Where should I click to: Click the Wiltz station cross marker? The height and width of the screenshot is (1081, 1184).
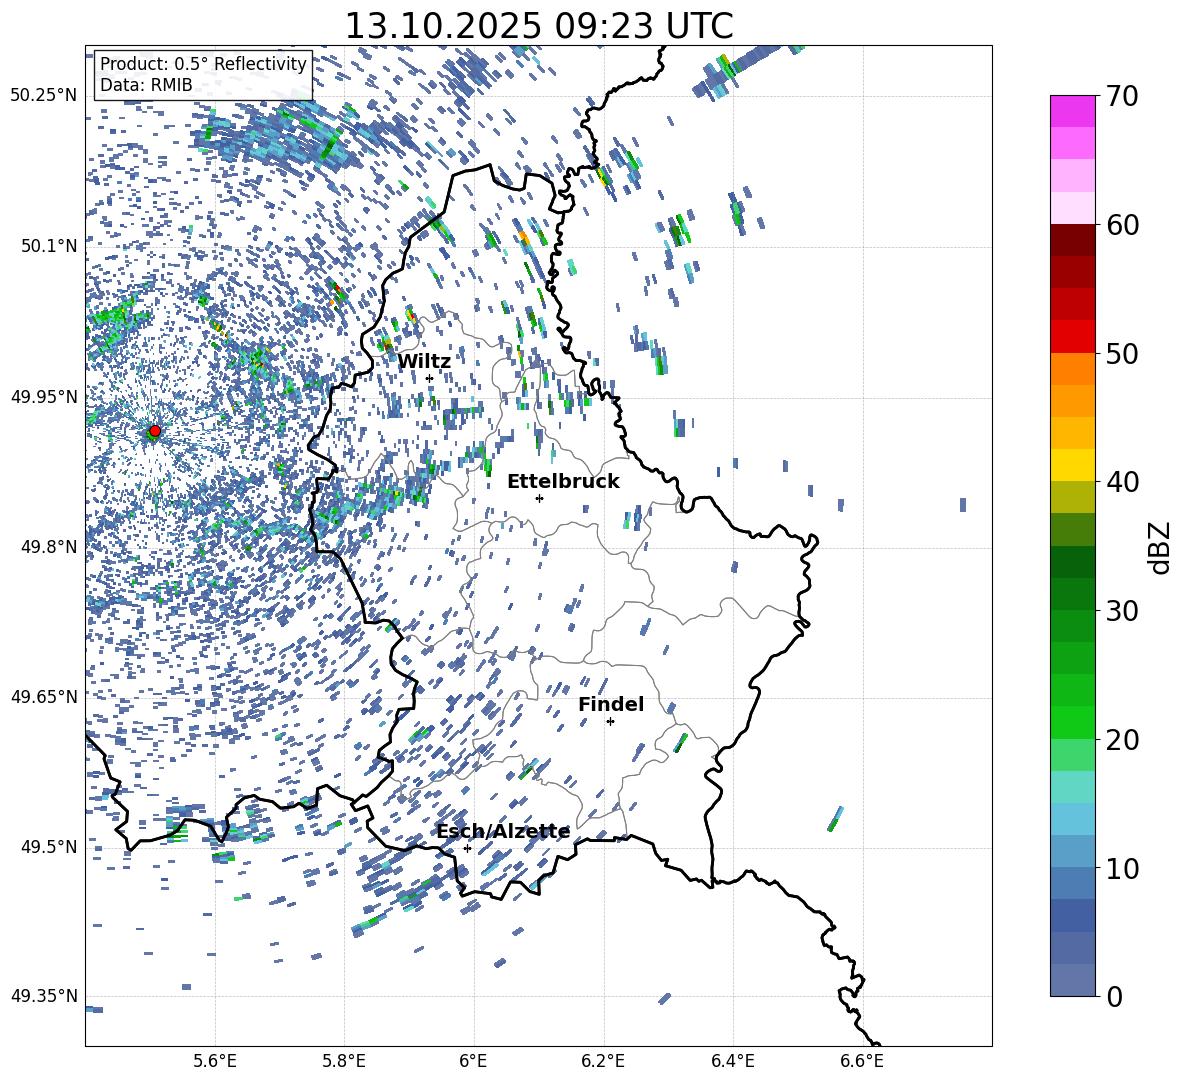click(430, 378)
